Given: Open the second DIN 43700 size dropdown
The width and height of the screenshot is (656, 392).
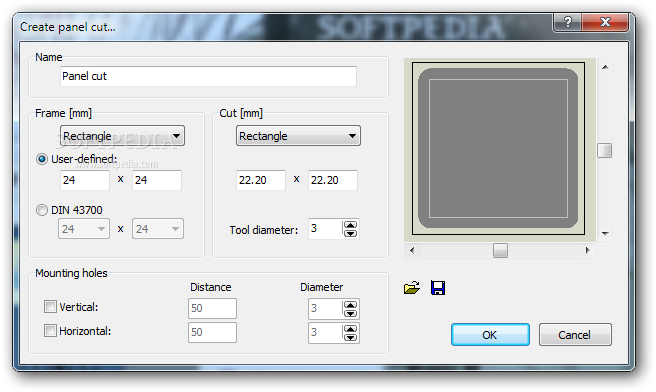Looking at the screenshot, I should point(158,229).
